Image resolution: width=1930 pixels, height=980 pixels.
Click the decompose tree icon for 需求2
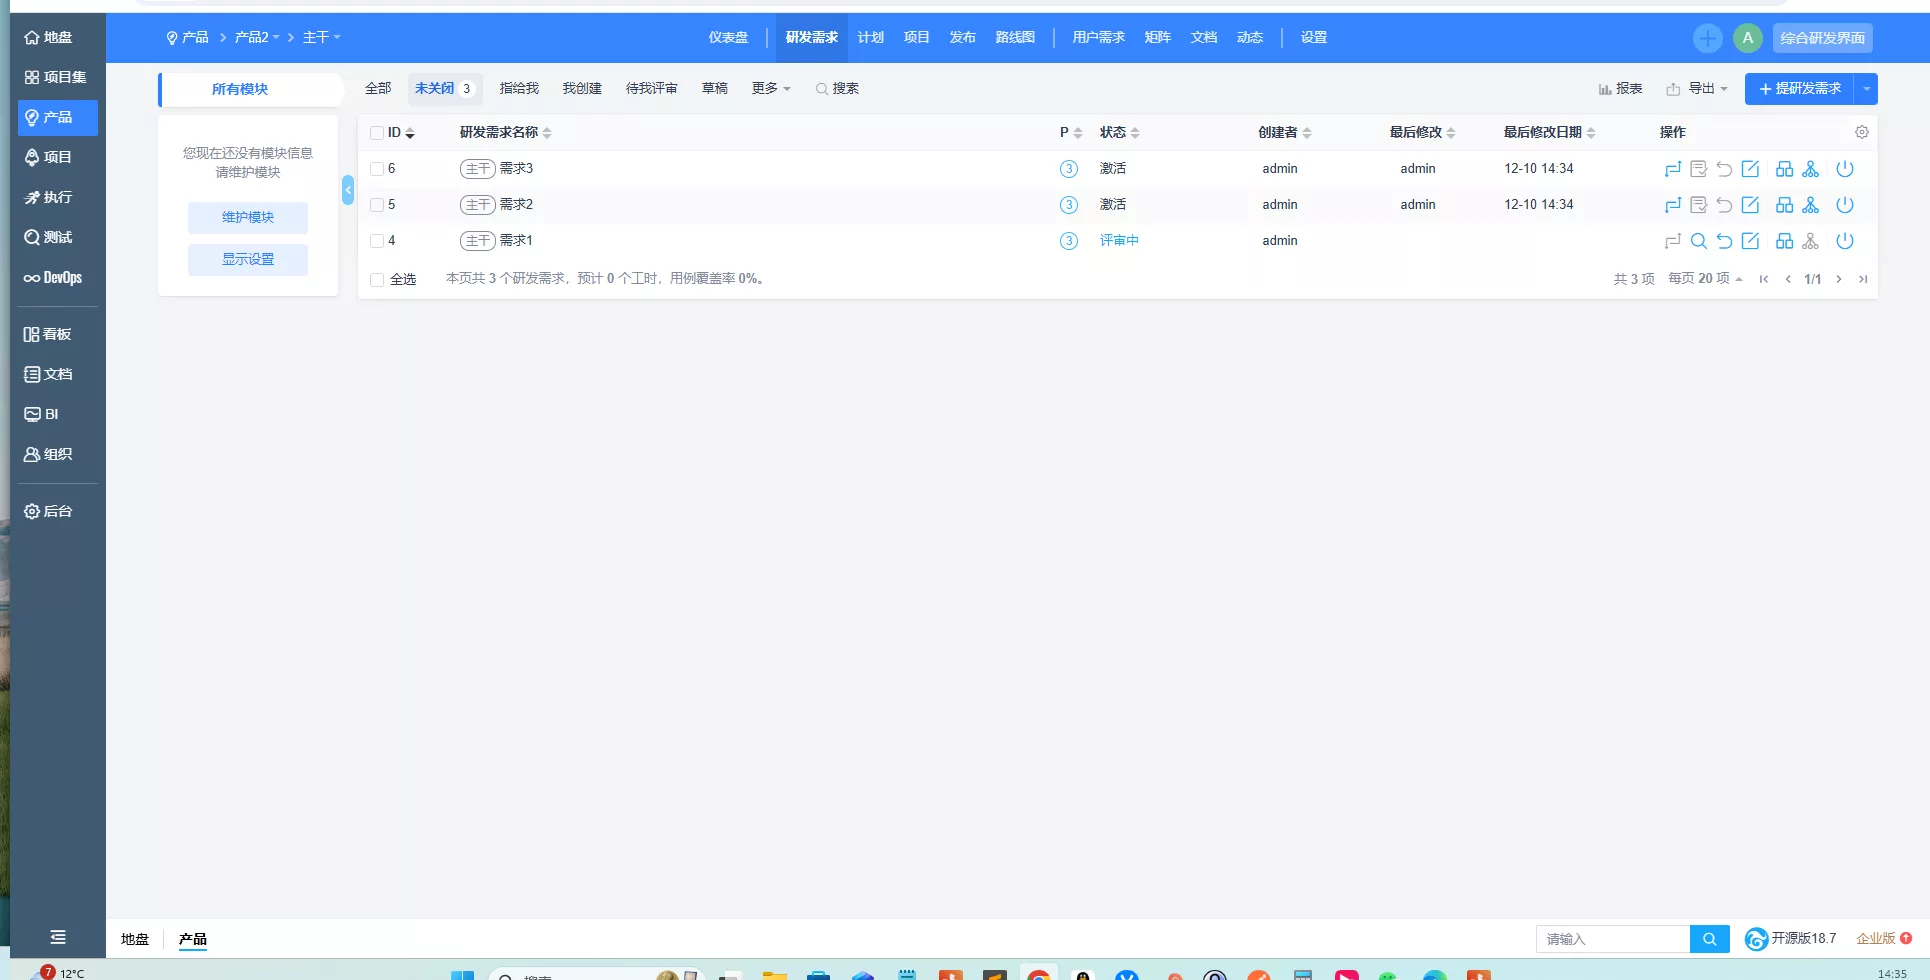coord(1810,205)
